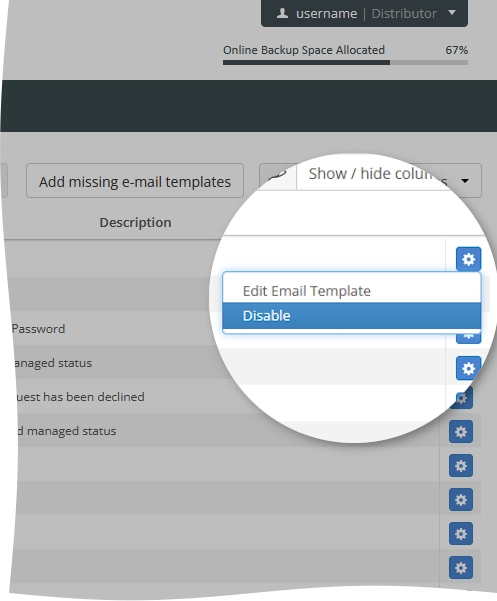The width and height of the screenshot is (497, 601).
Task: Click Add missing e-mail templates button
Action: tap(135, 181)
